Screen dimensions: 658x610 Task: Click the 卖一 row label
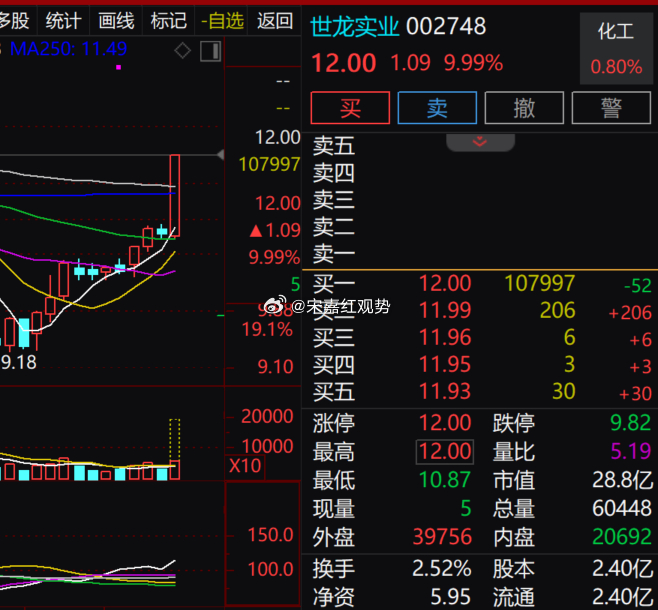coord(334,253)
